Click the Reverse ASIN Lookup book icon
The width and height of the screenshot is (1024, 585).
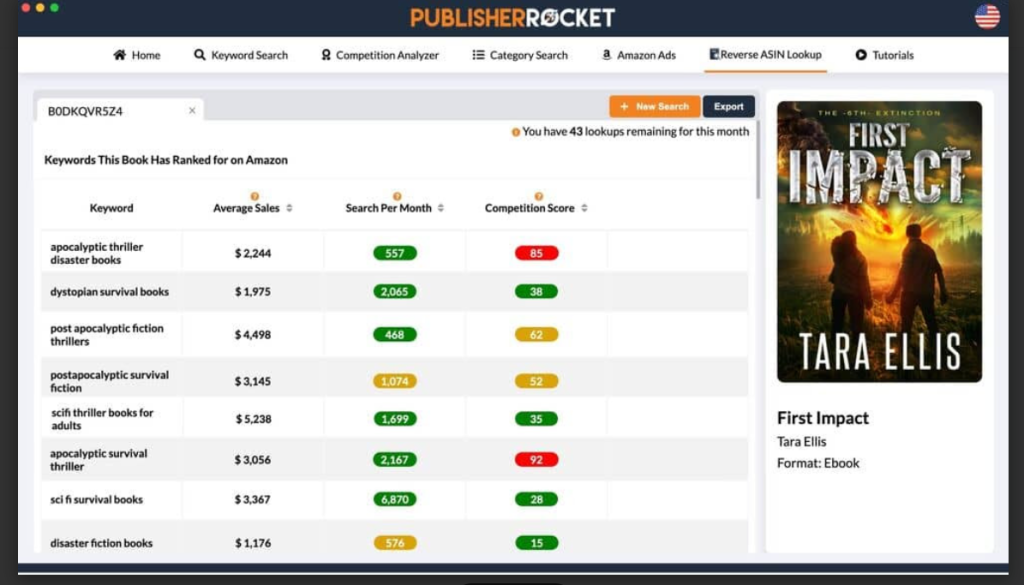[x=714, y=54]
